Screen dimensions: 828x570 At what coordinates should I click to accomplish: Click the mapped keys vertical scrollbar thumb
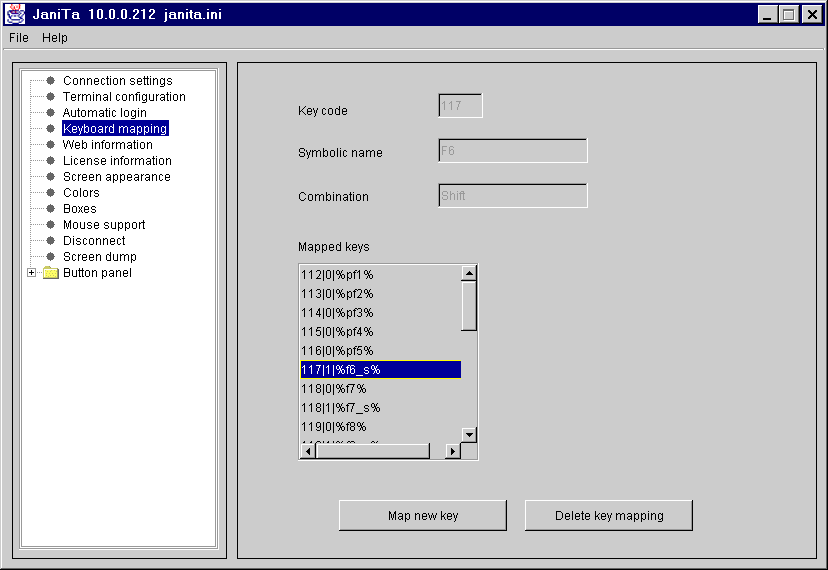coord(469,306)
